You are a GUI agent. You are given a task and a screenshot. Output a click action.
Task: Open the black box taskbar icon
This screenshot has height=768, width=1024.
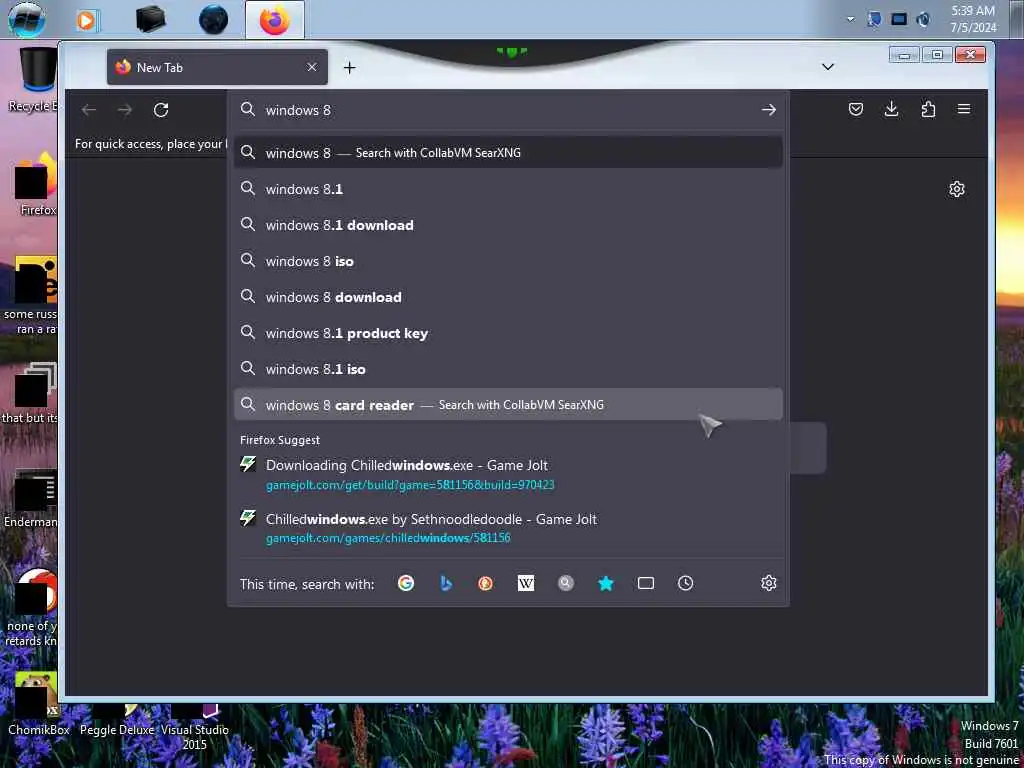coord(151,20)
